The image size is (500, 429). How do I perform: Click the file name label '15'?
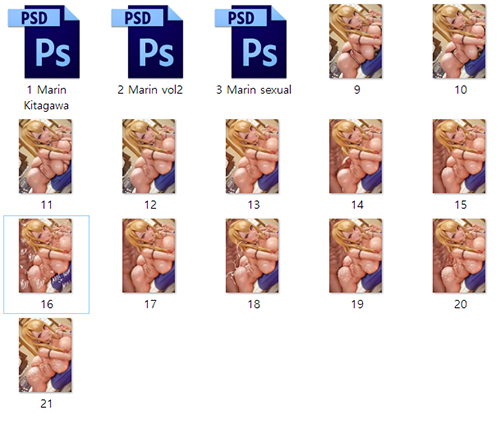coord(461,205)
